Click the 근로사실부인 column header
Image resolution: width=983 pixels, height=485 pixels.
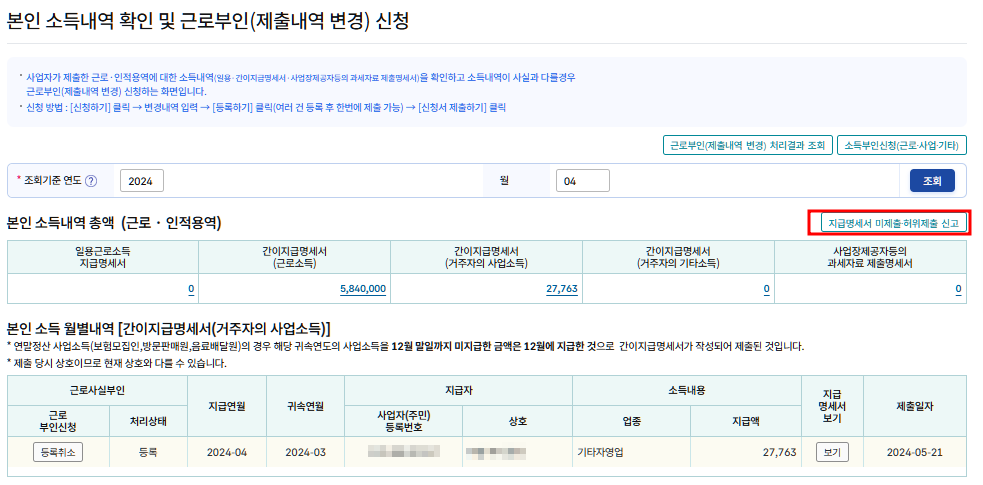click(97, 390)
